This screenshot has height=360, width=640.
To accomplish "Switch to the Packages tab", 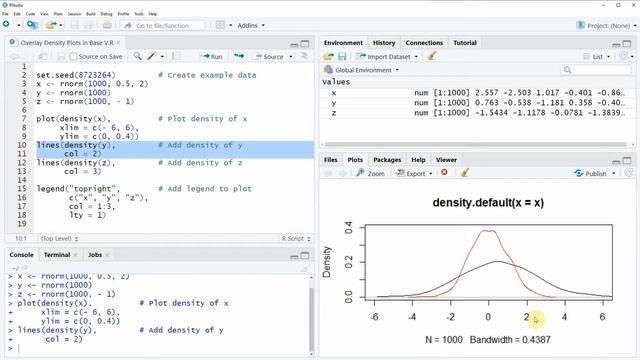I will coord(387,160).
